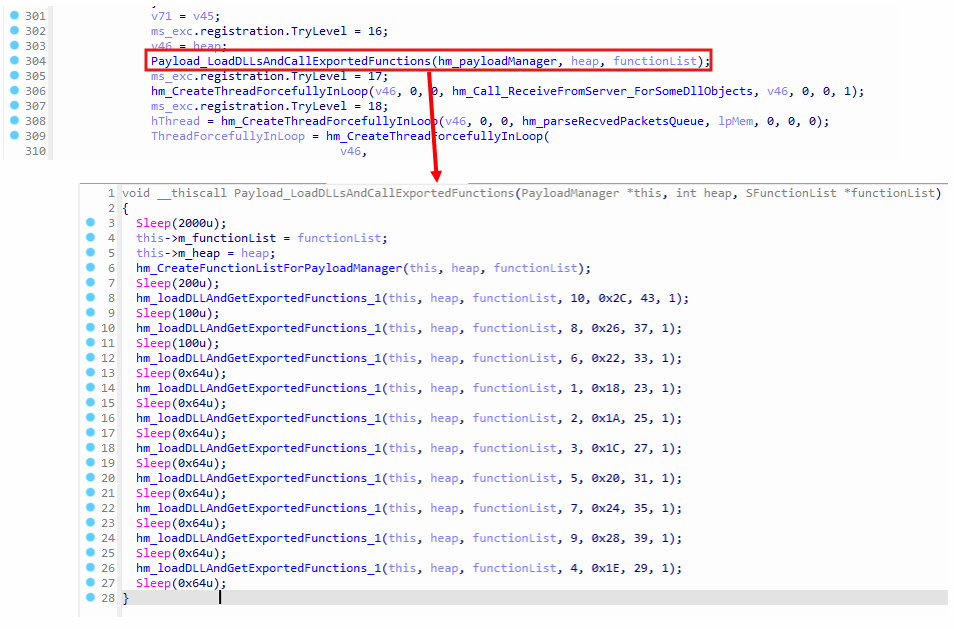Viewport: 954px width, 629px height.
Task: Toggle breakpoint dot on lower line 4
Action: [x=91, y=238]
